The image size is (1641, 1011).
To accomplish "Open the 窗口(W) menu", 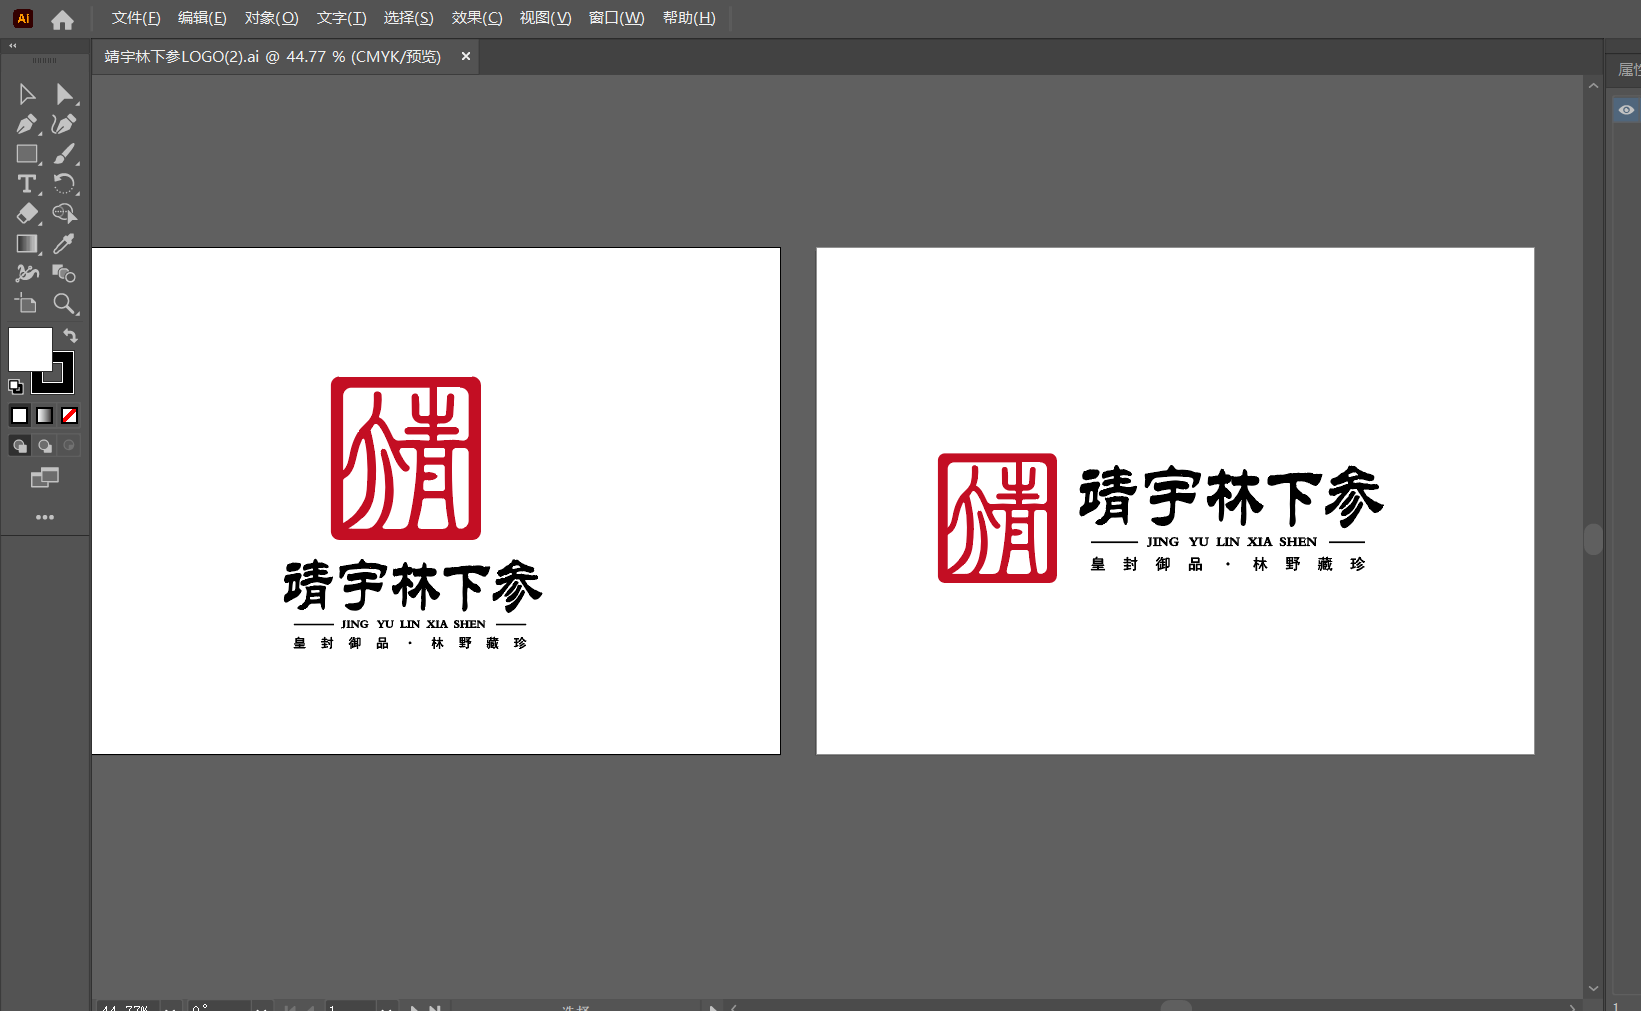I will (616, 18).
